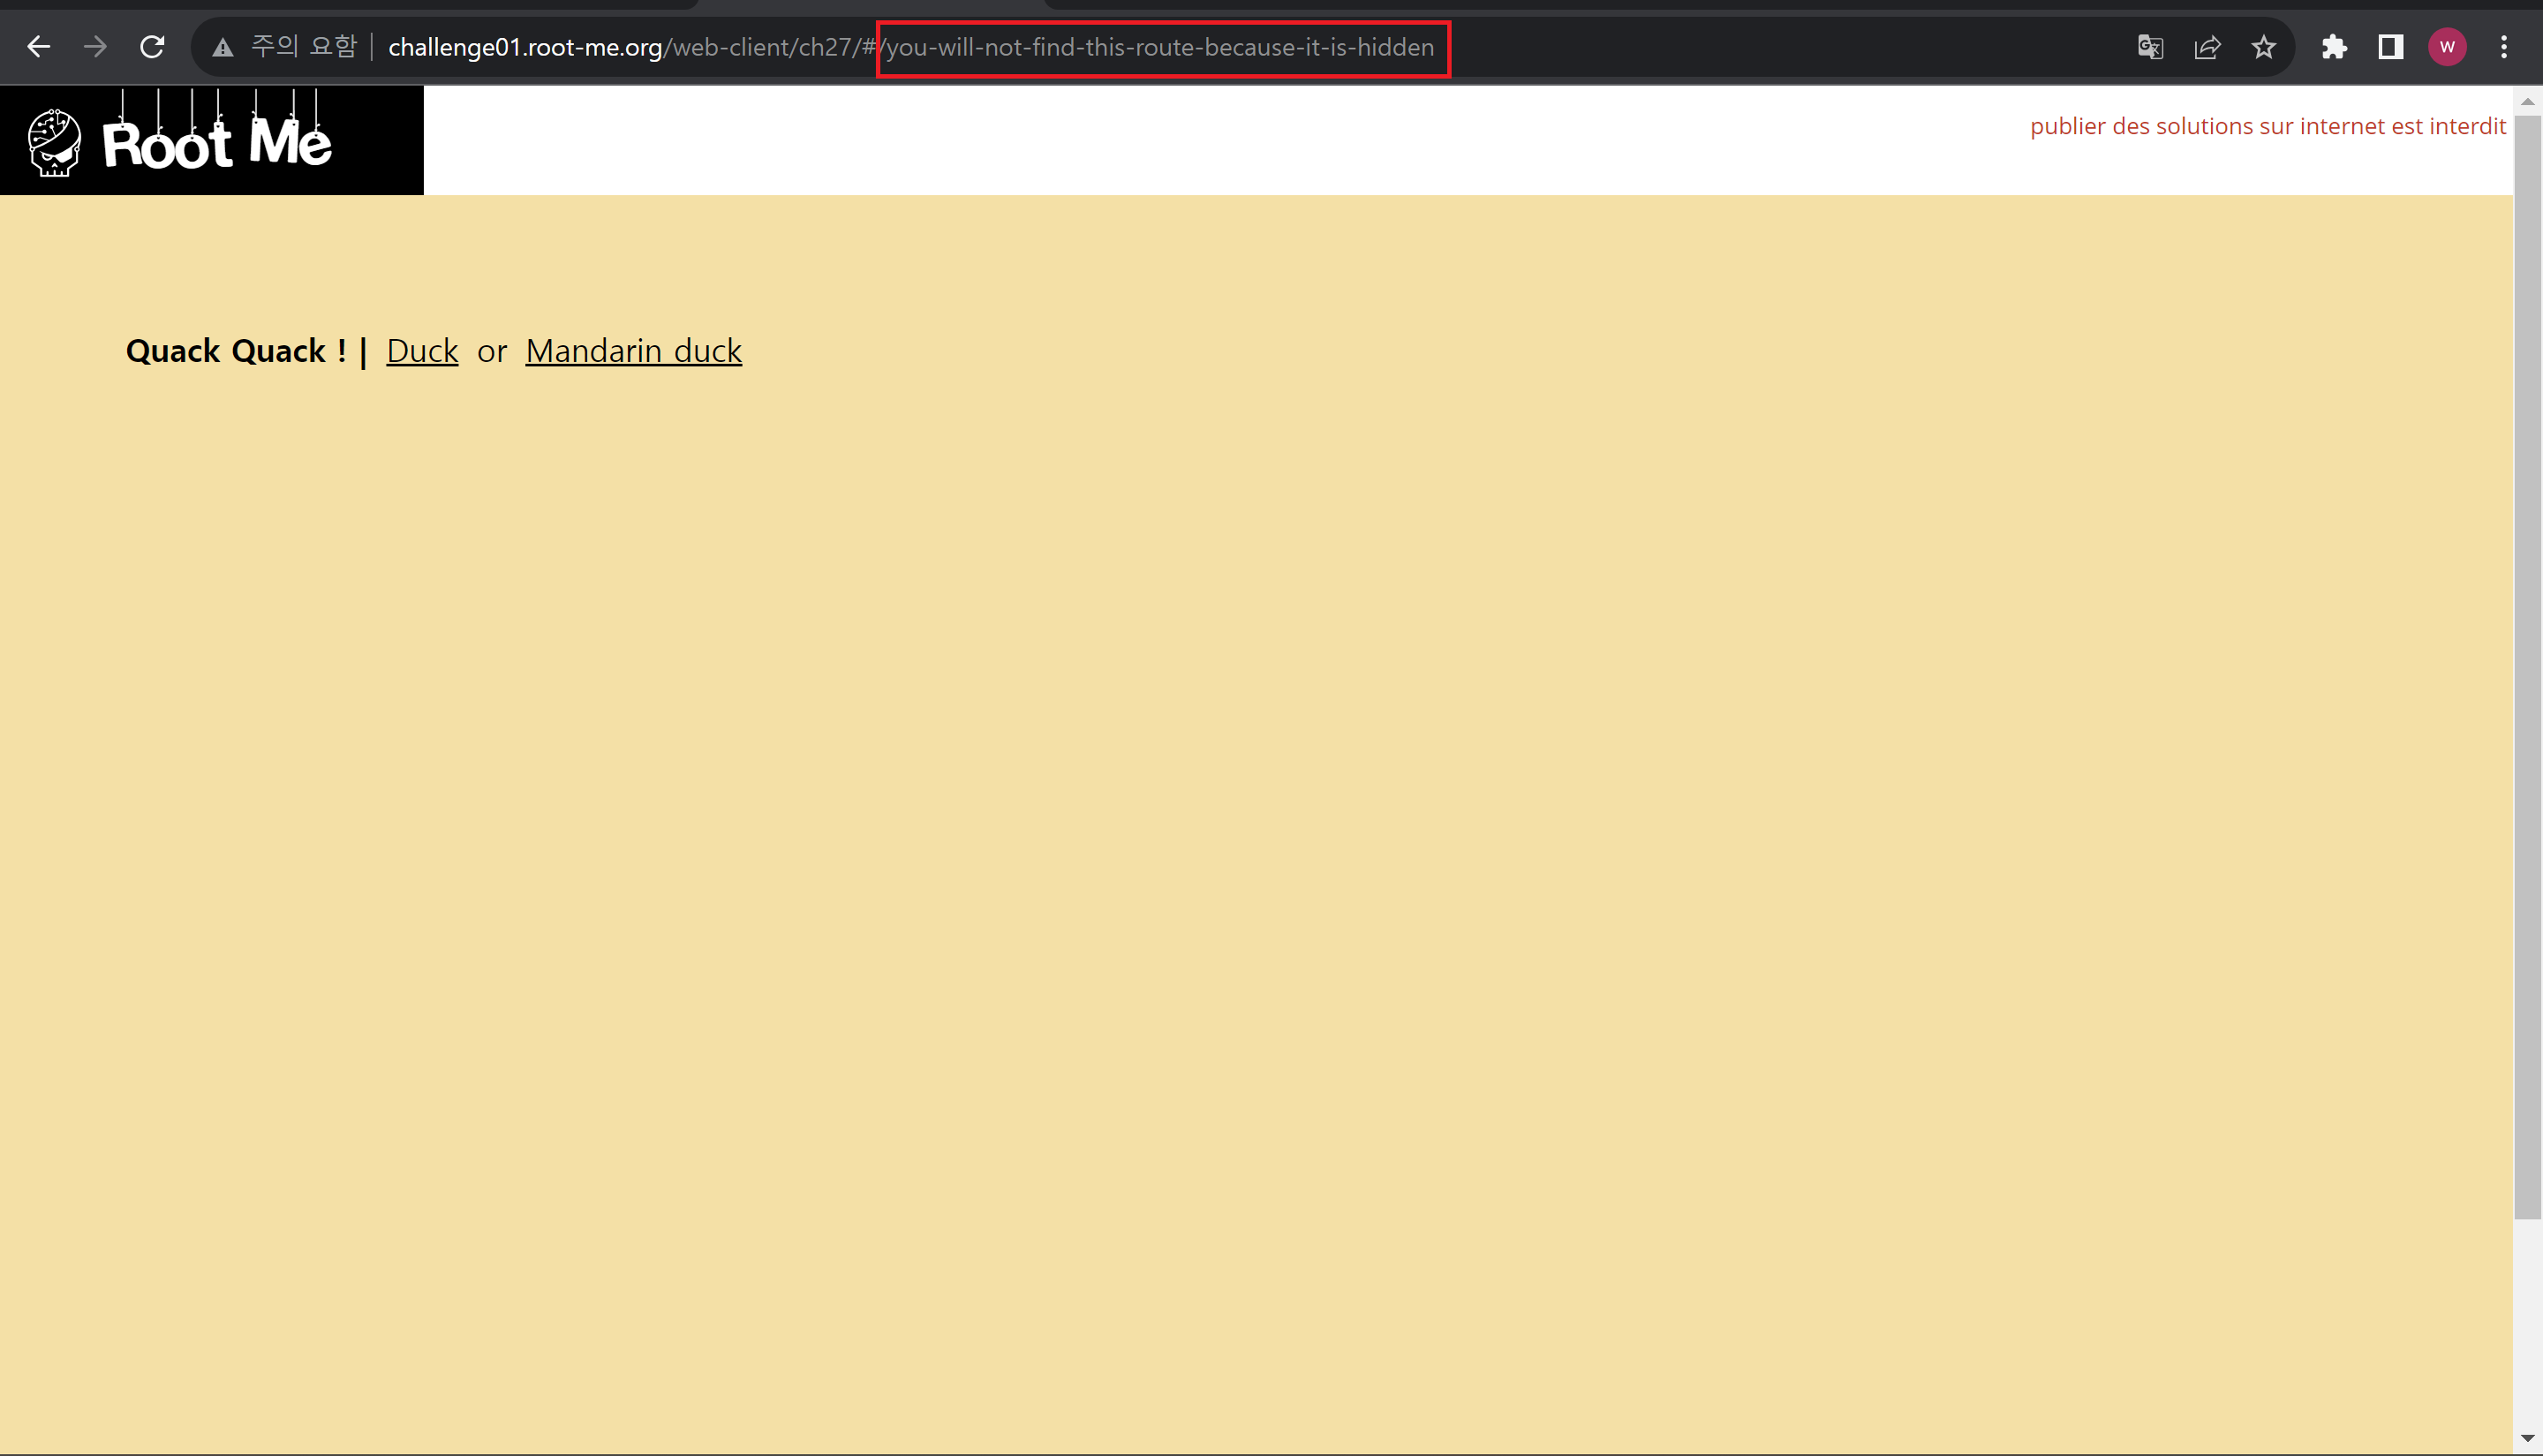Expand the Chrome three-dot menu
The height and width of the screenshot is (1456, 2543).
coord(2504,47)
